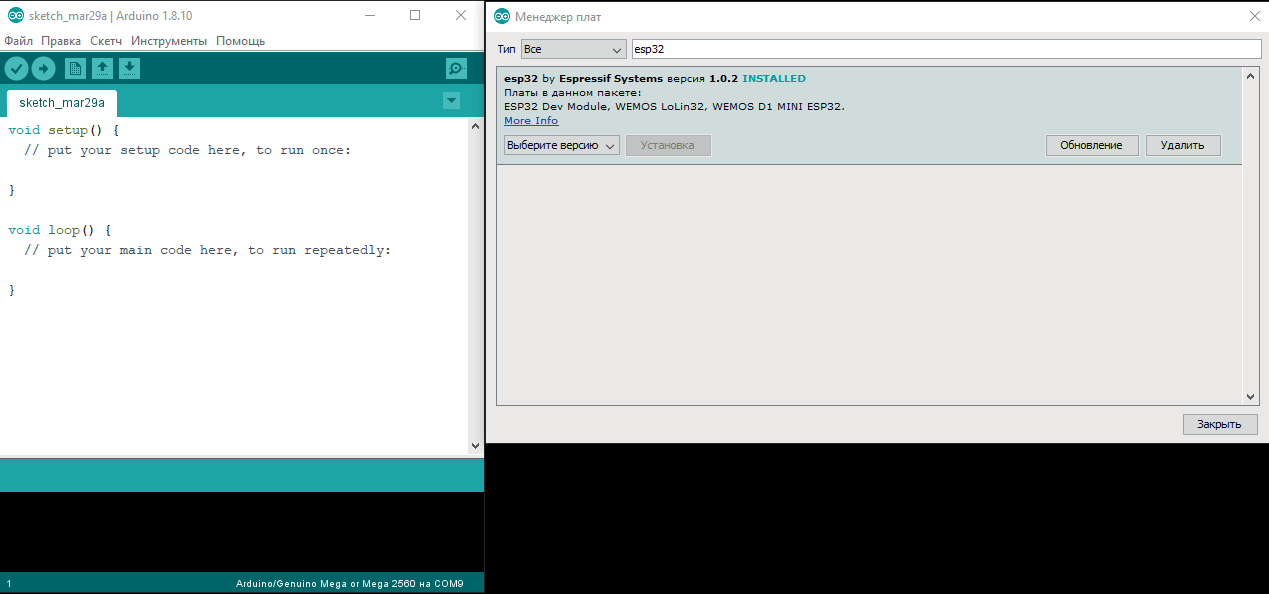The height and width of the screenshot is (594, 1269).
Task: Open the Инструменты menu
Action: [169, 41]
